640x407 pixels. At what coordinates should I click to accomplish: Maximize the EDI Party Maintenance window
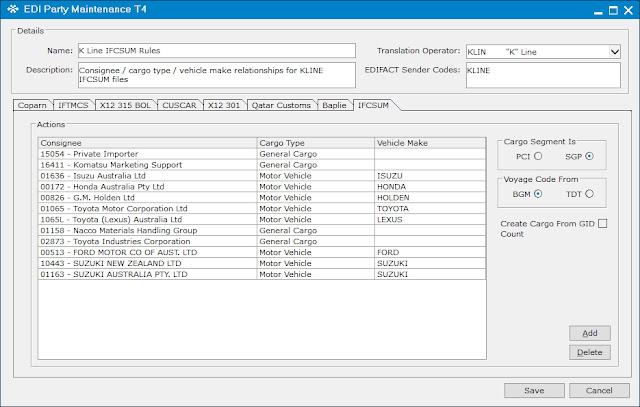(x=613, y=10)
